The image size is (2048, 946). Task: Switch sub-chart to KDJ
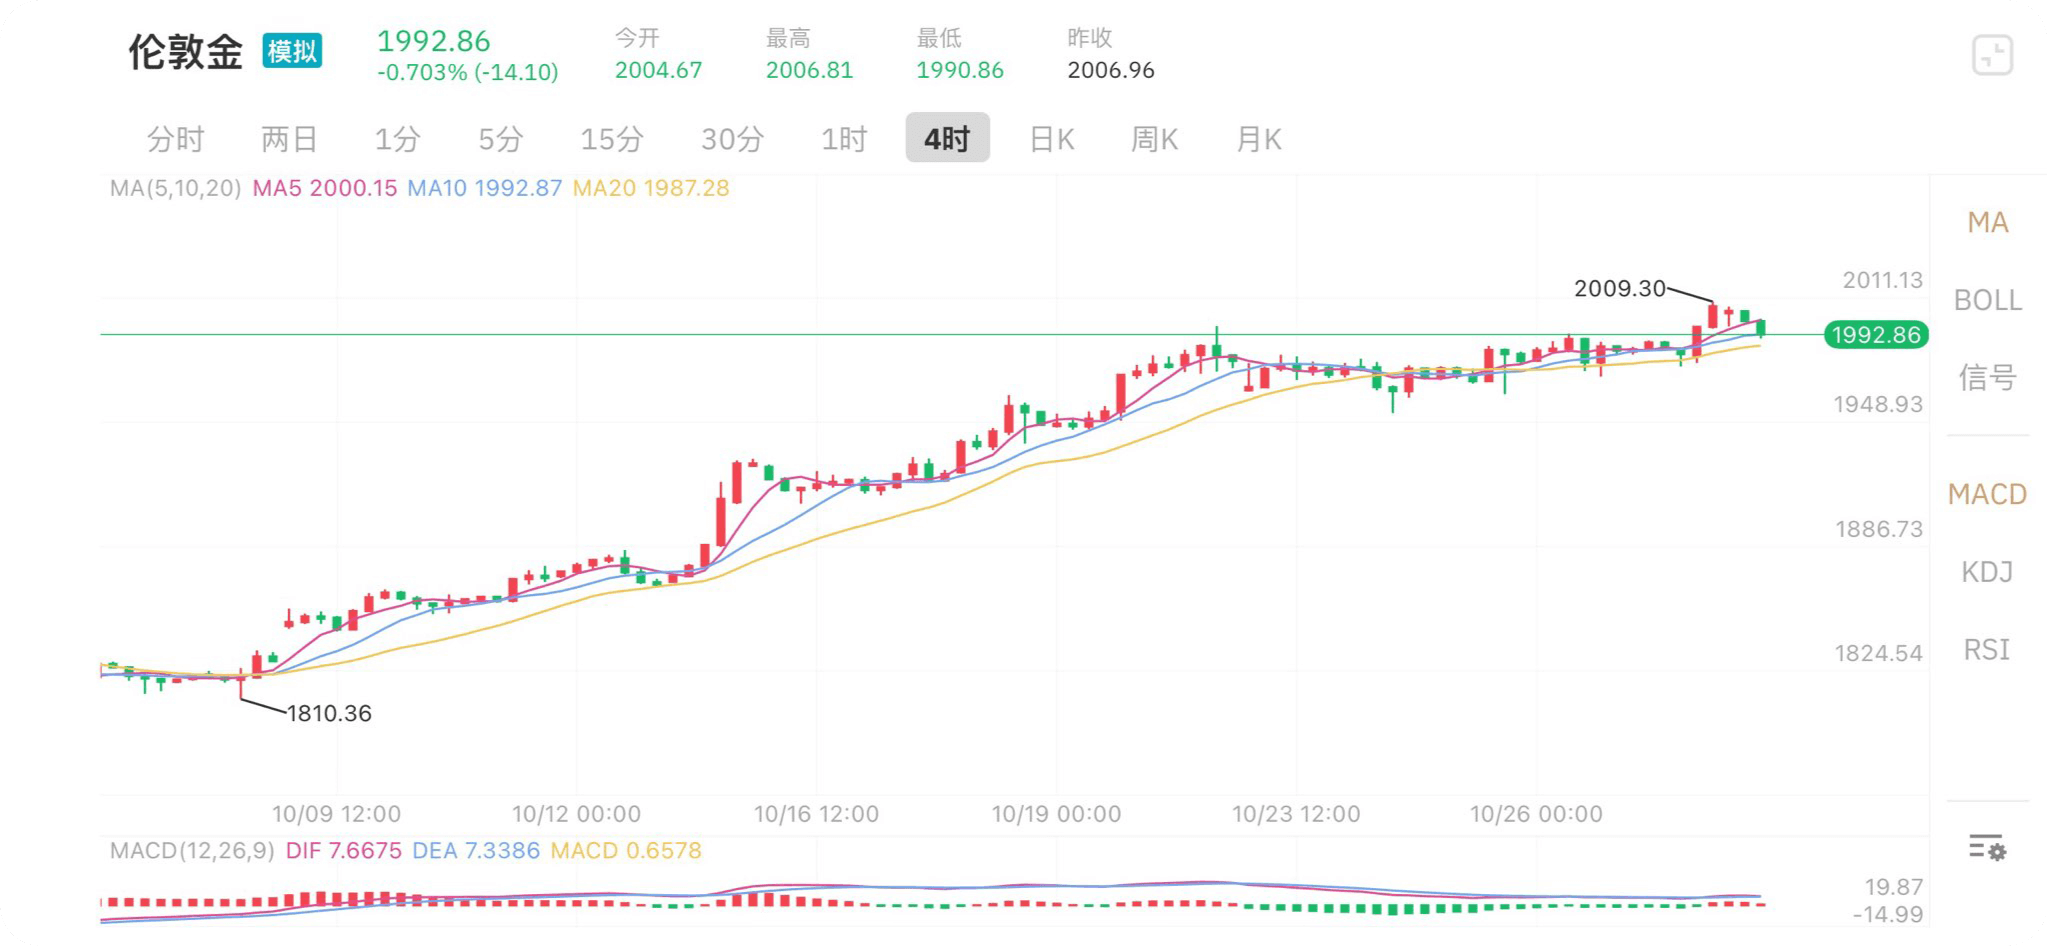[x=1987, y=572]
